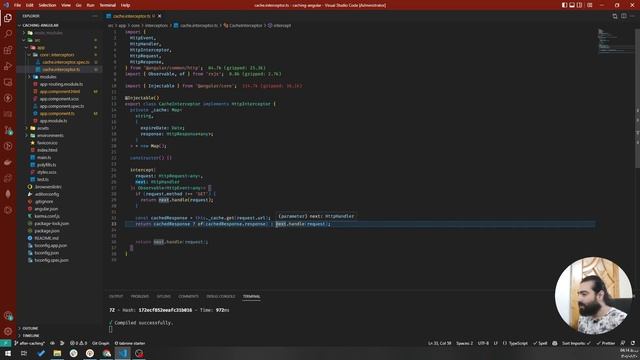Change indentation via Spaces: 2
The height and width of the screenshot is (360, 640).
464,343
